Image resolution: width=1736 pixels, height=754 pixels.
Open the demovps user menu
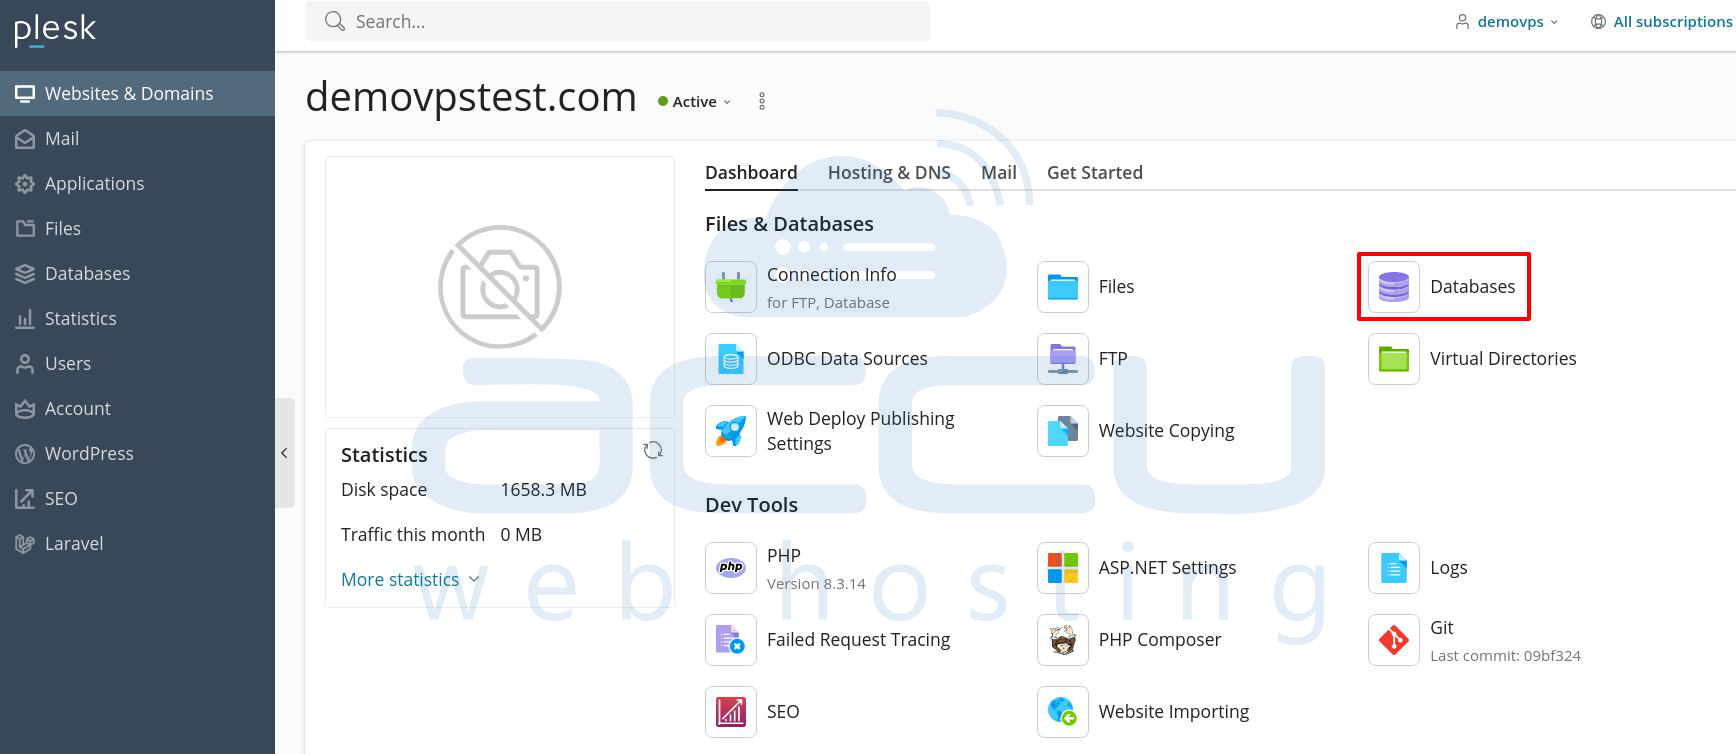pos(1506,21)
